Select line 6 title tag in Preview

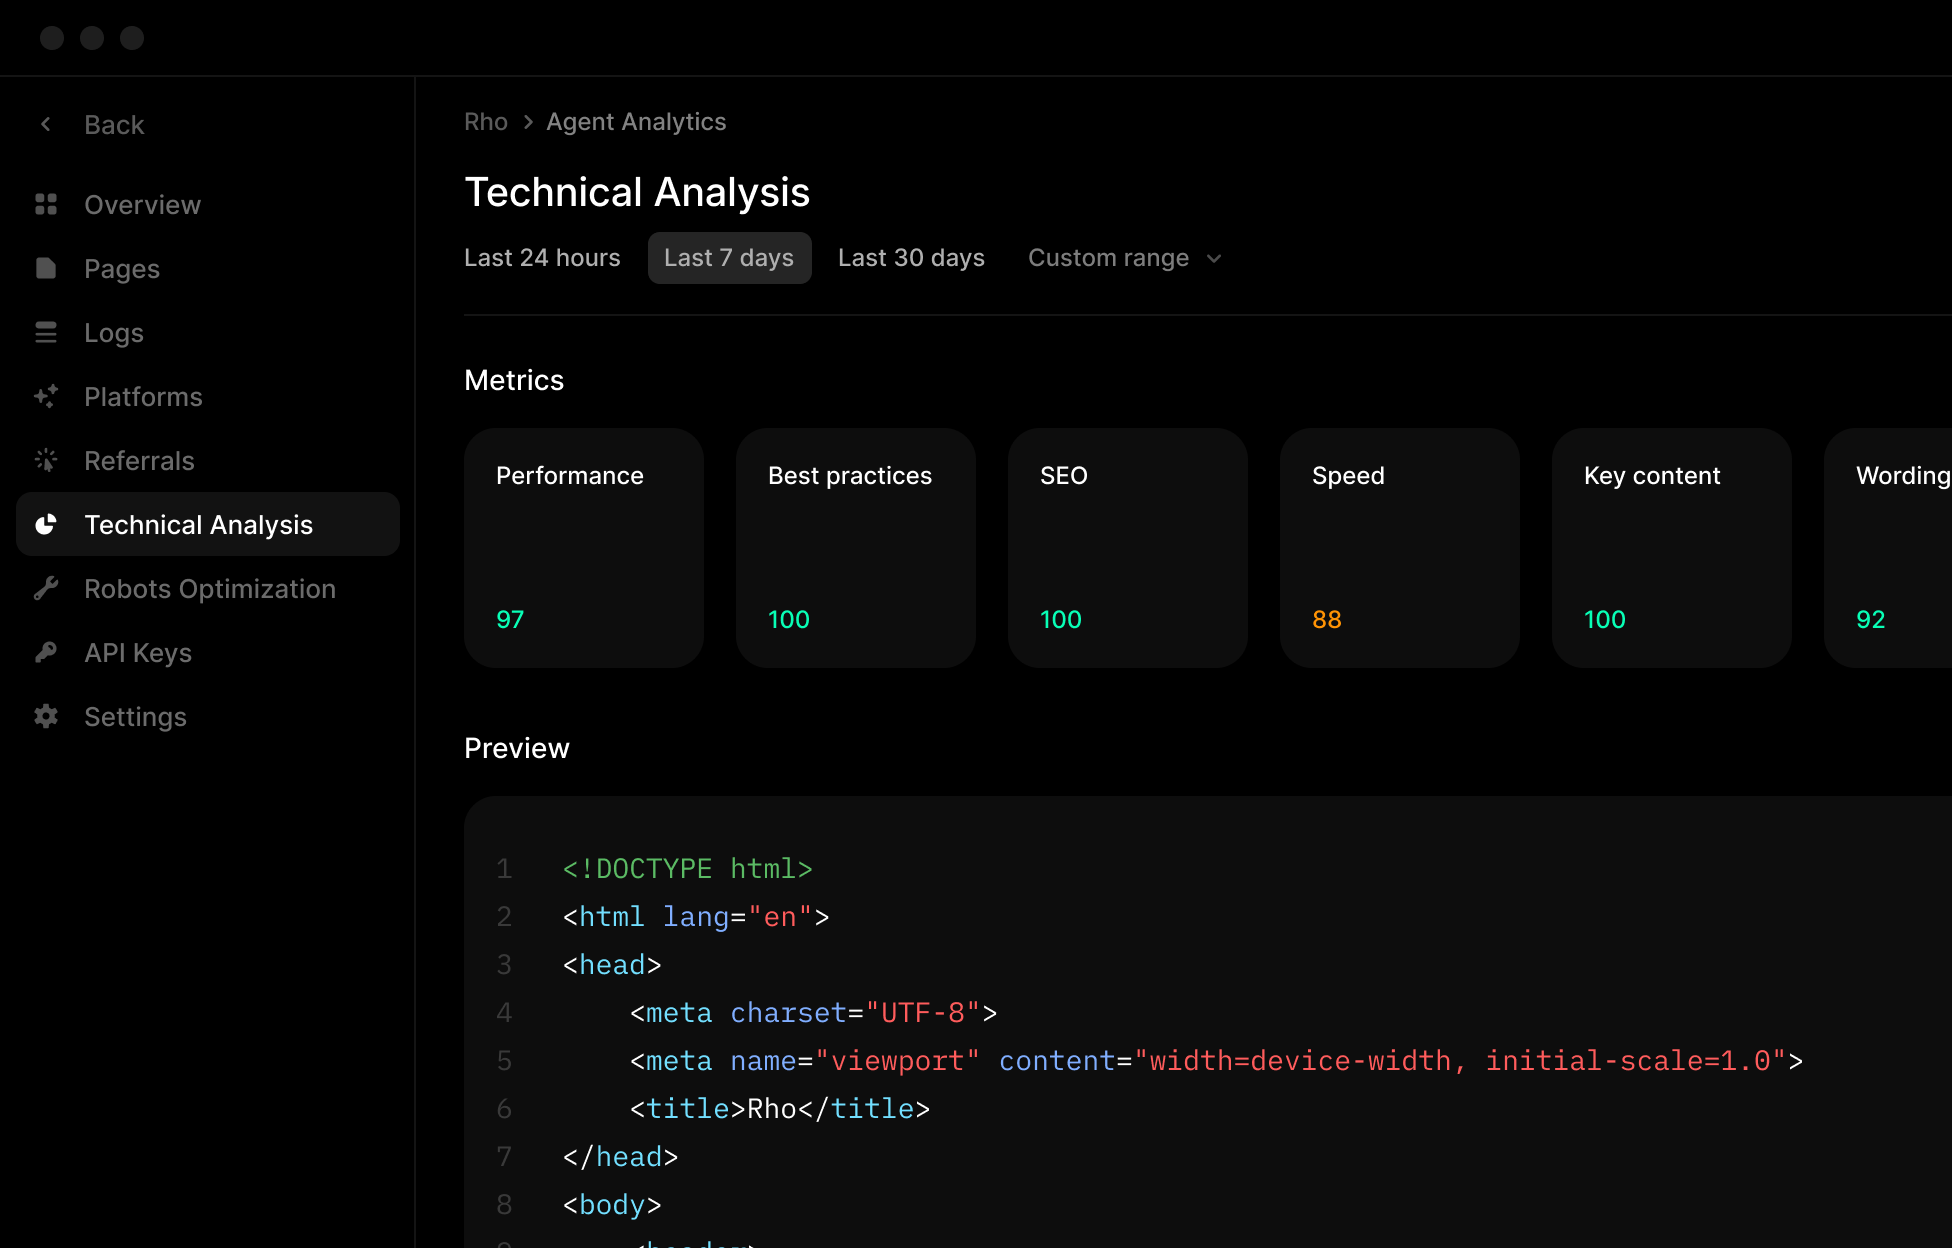pos(778,1108)
